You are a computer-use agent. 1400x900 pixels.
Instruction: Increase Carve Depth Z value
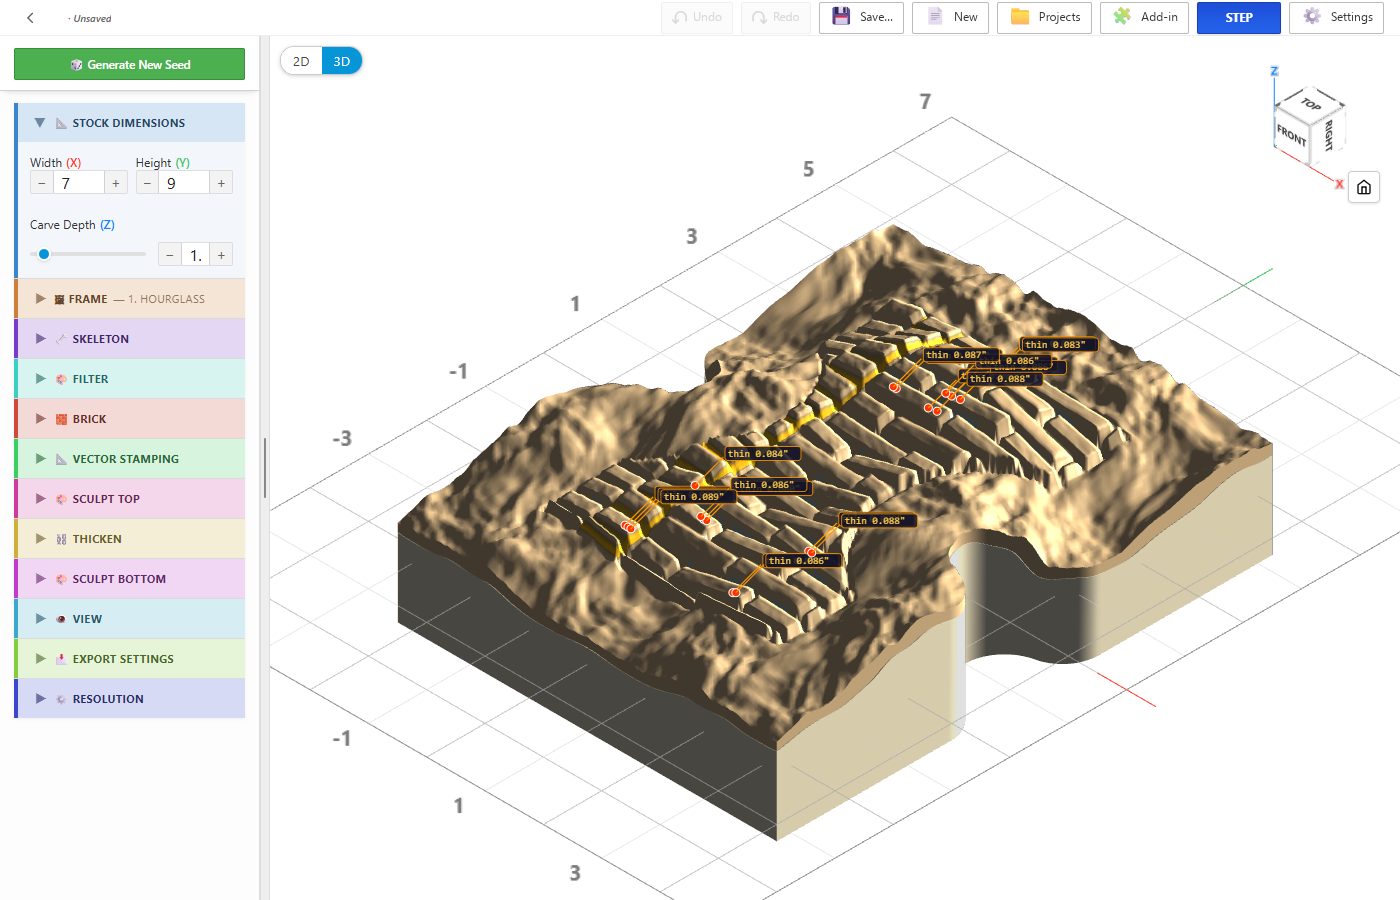pos(221,255)
